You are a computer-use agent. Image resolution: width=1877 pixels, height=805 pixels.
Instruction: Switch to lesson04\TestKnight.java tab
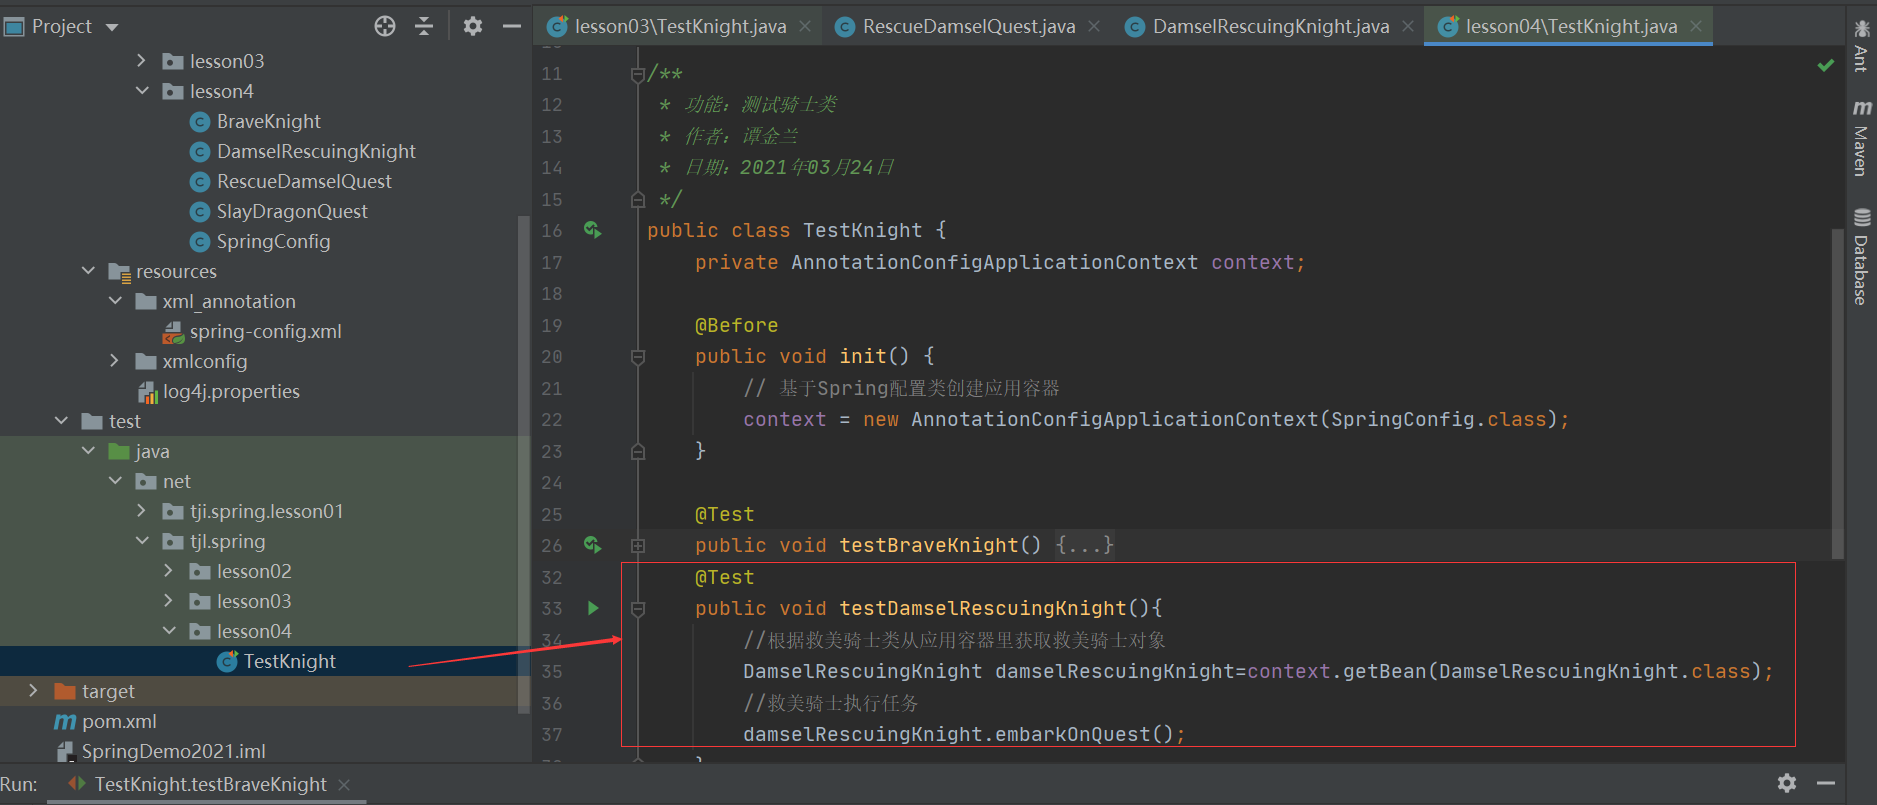tap(1570, 27)
